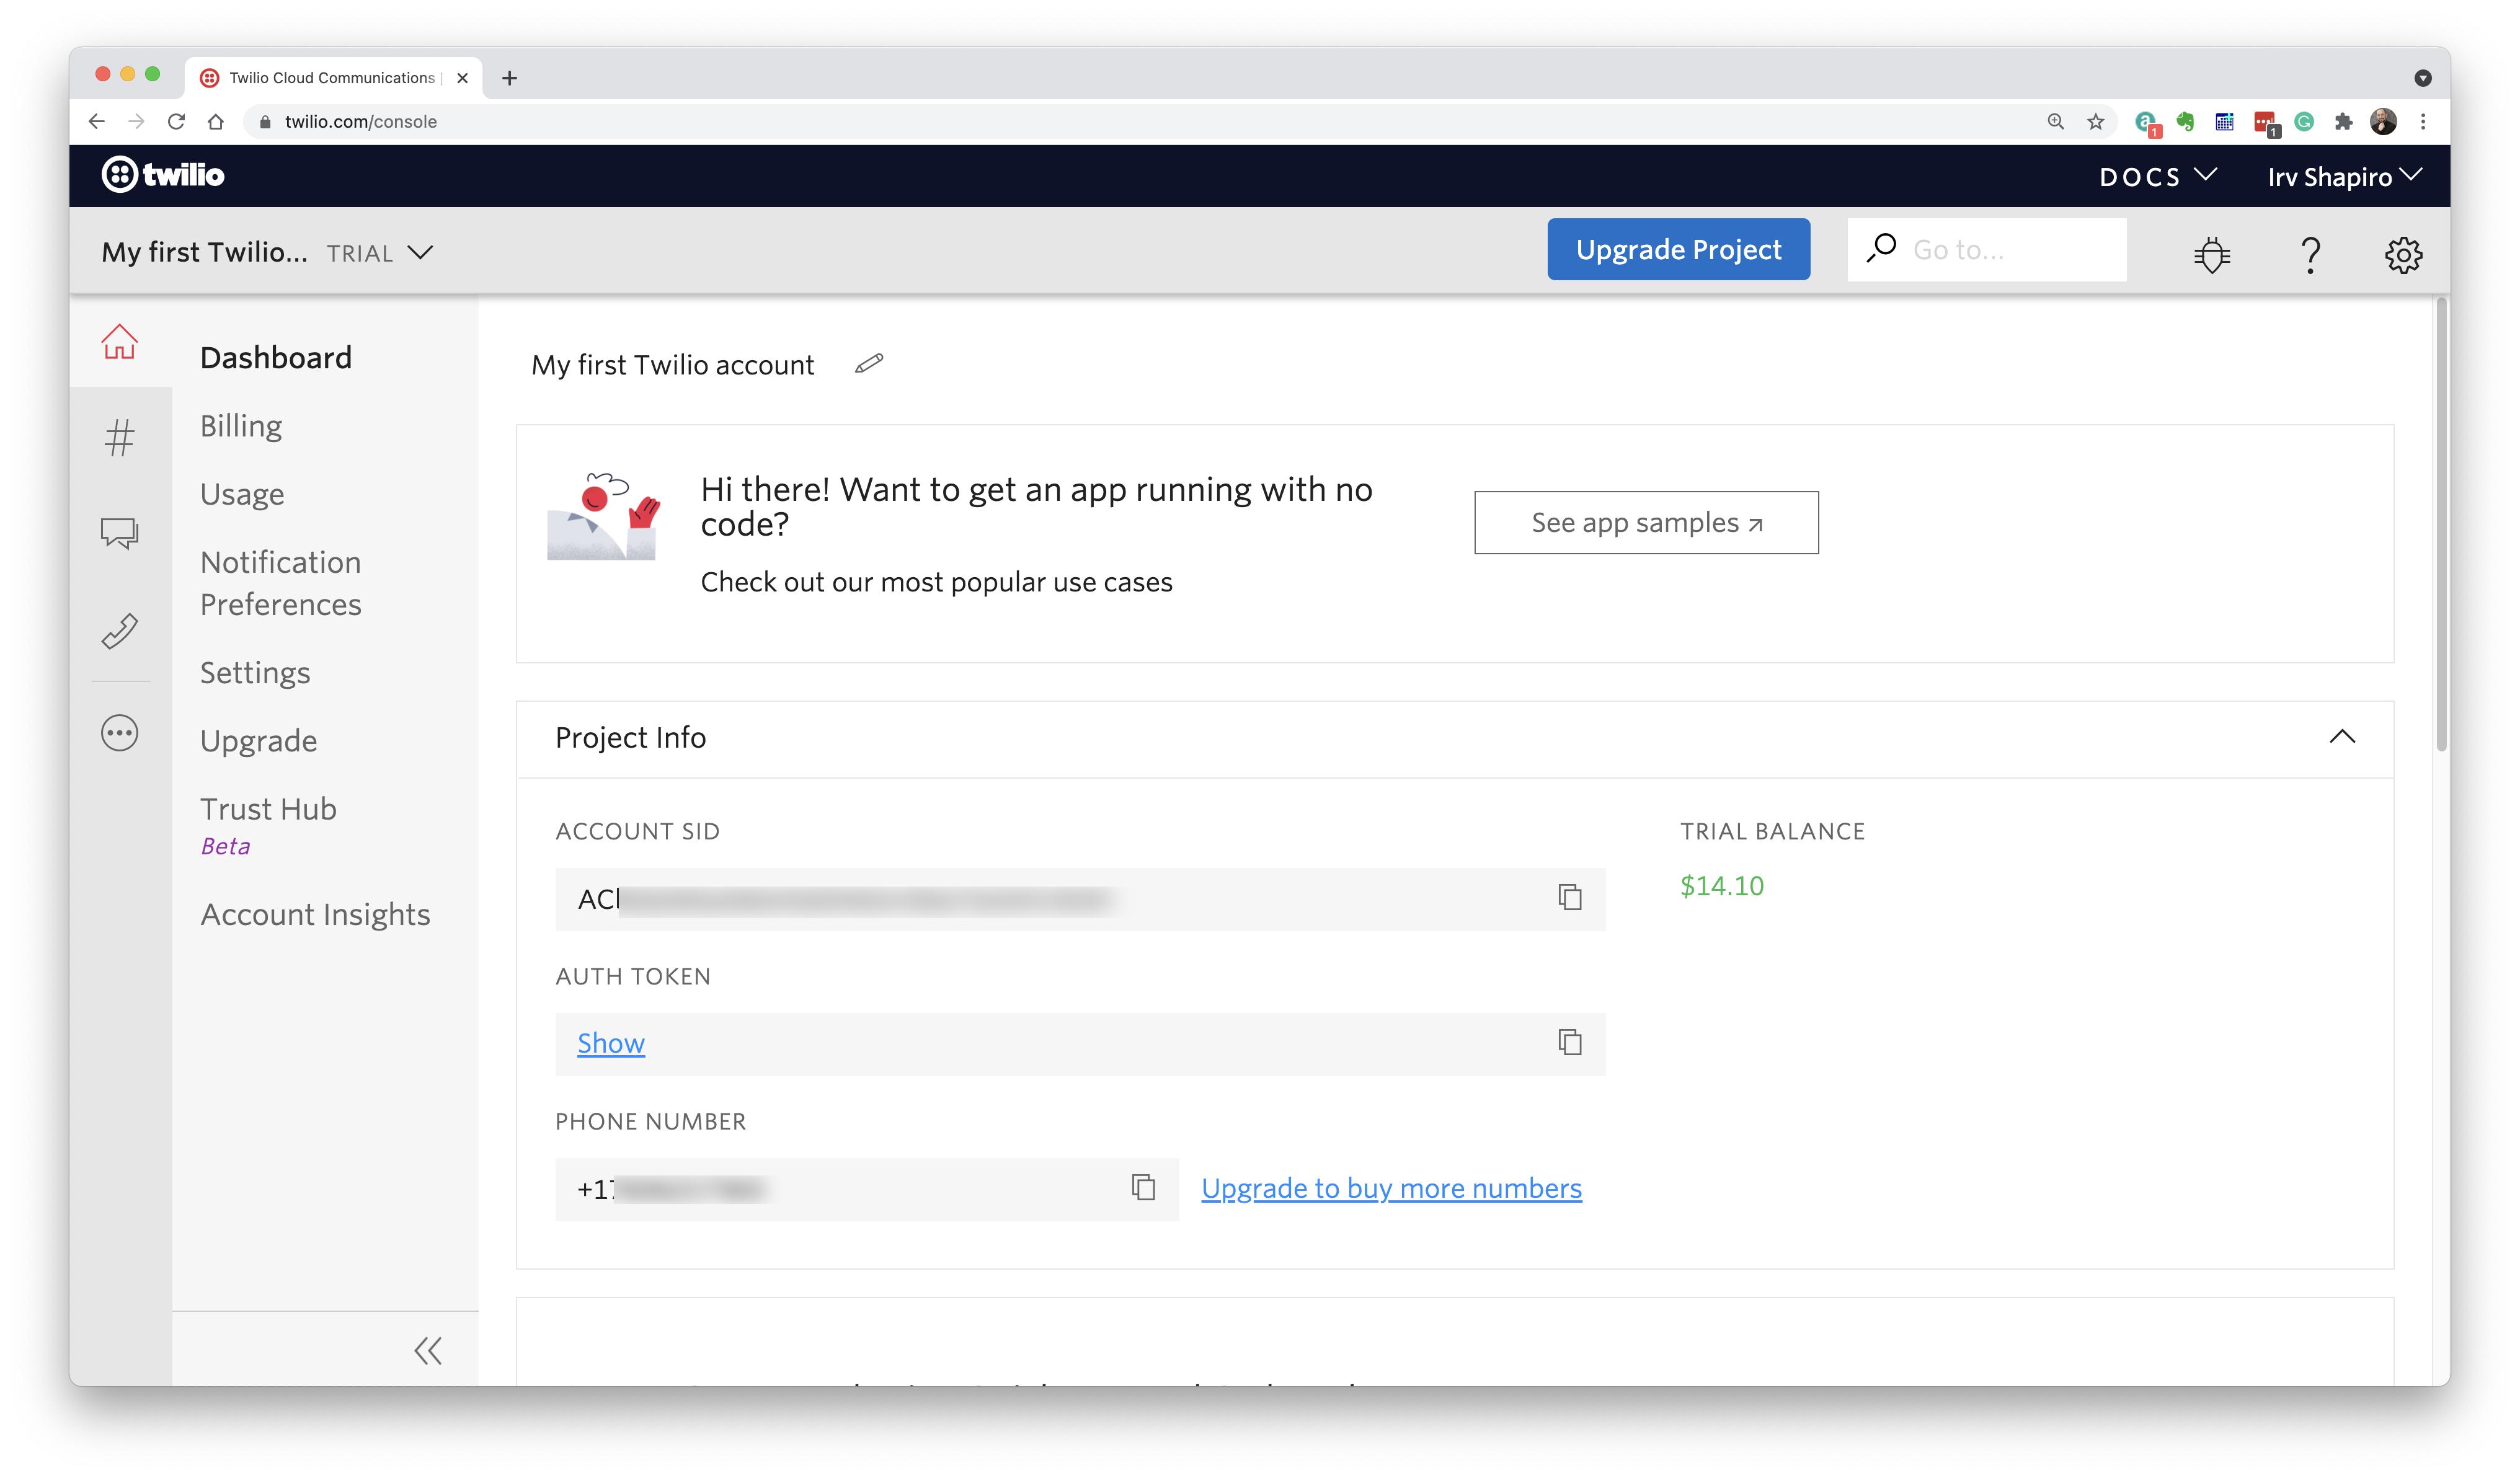Open Billing in the sidebar
This screenshot has width=2520, height=1478.
tap(241, 426)
